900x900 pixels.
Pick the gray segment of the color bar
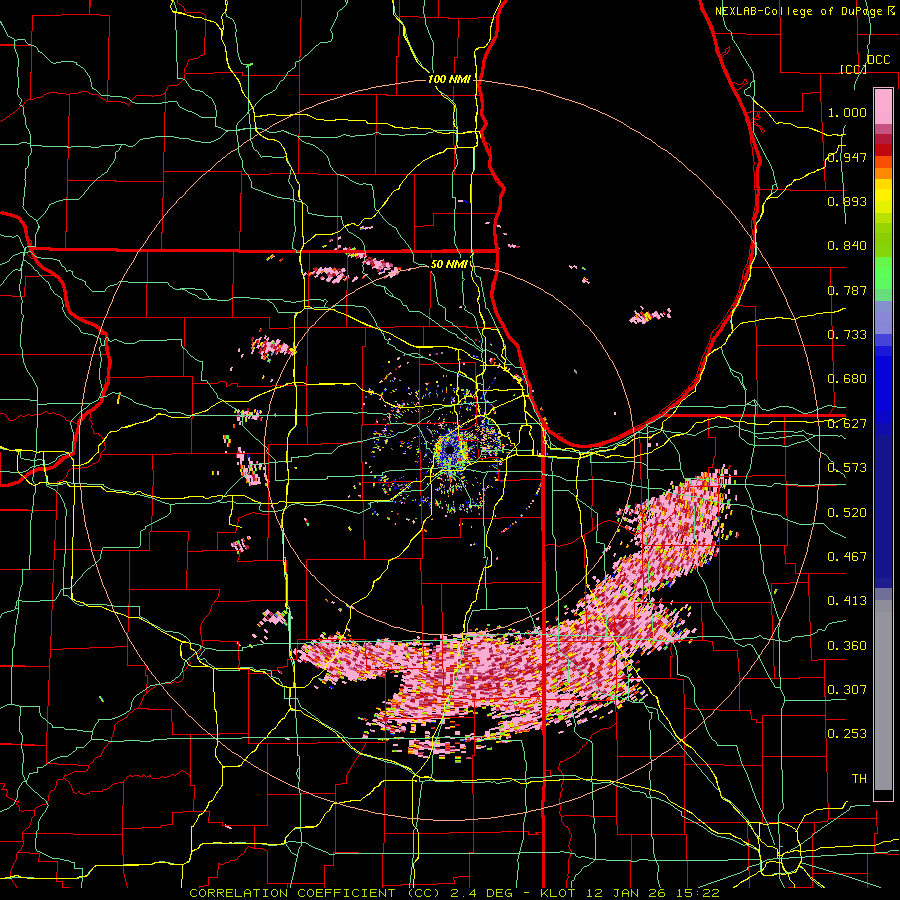(883, 695)
